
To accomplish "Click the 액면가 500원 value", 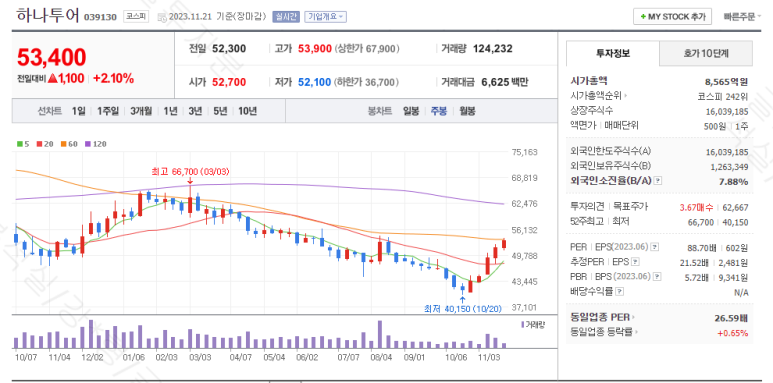I will [x=715, y=126].
